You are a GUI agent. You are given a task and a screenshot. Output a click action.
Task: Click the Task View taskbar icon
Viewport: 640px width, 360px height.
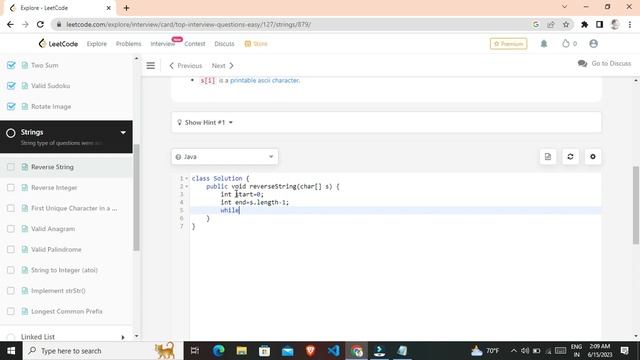pyautogui.click(x=195, y=351)
